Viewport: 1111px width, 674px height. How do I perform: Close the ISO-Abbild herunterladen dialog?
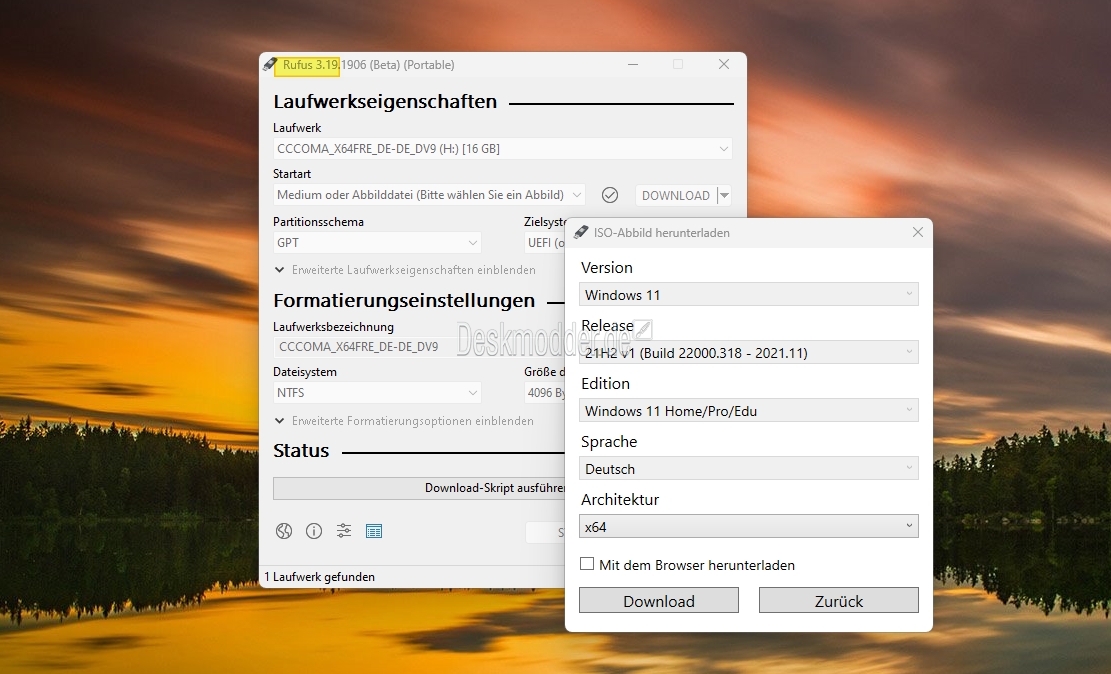tap(918, 232)
